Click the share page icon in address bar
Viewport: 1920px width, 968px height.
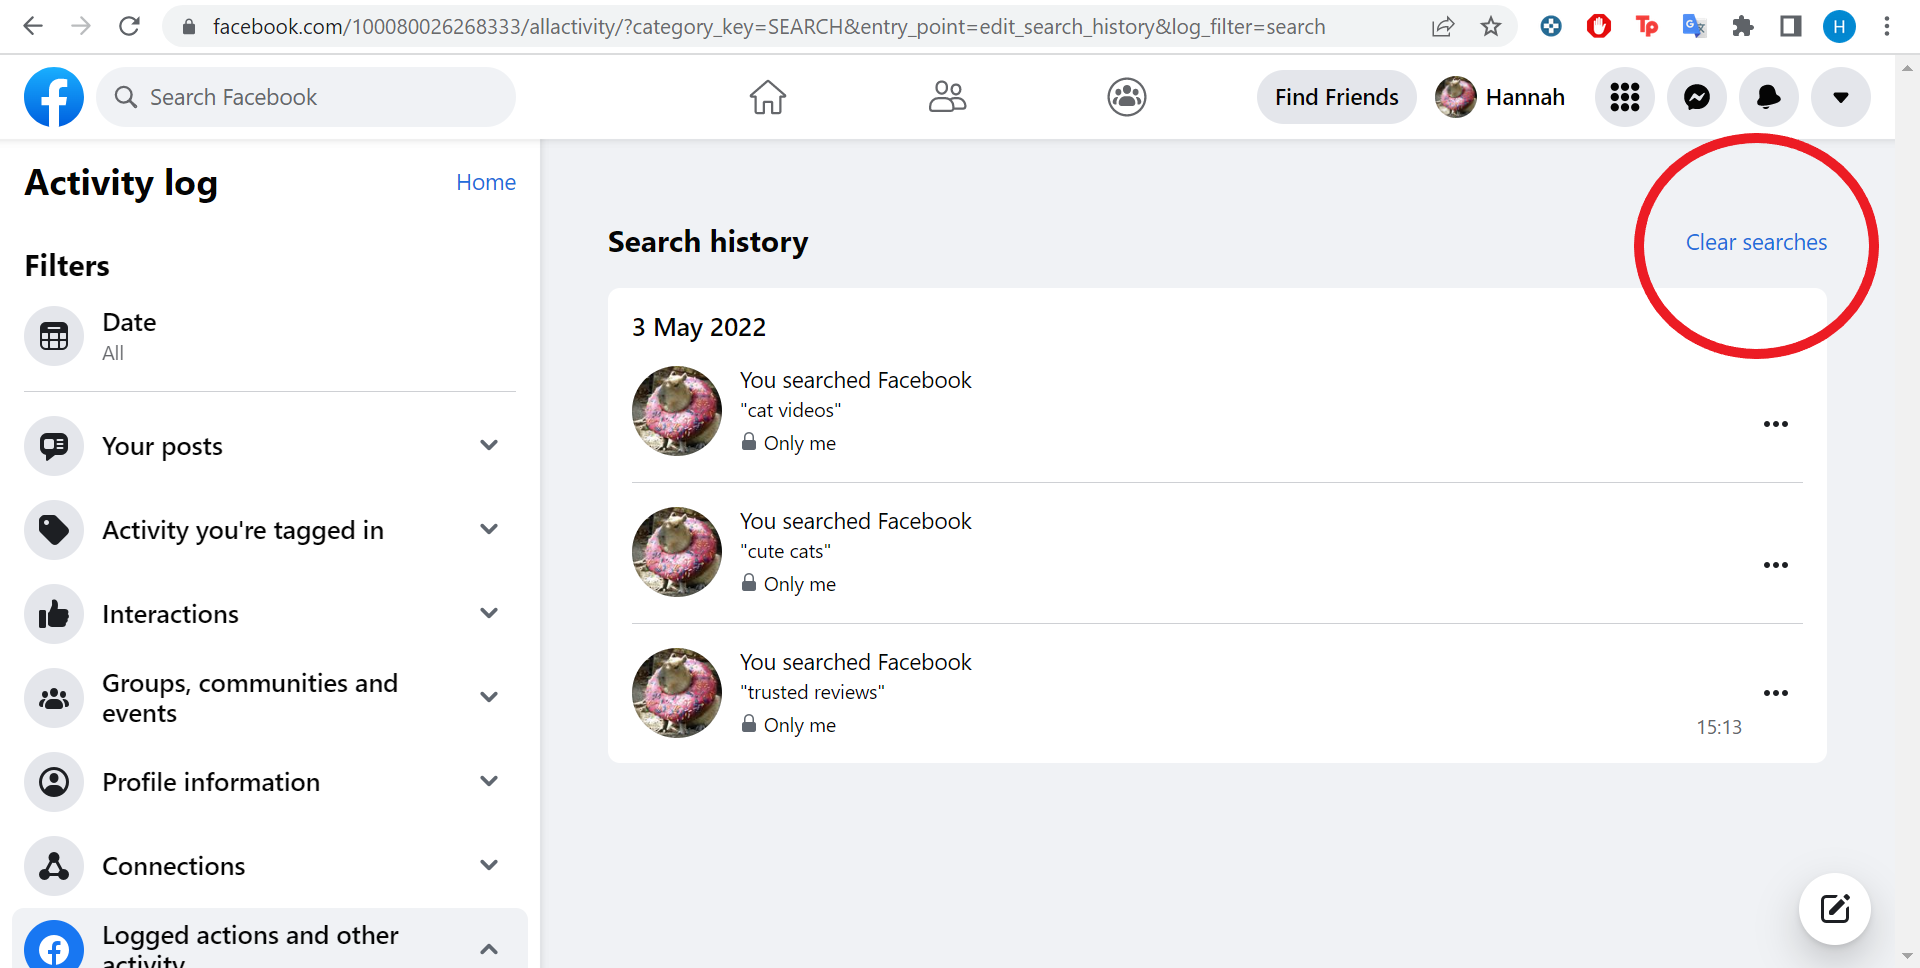1443,27
